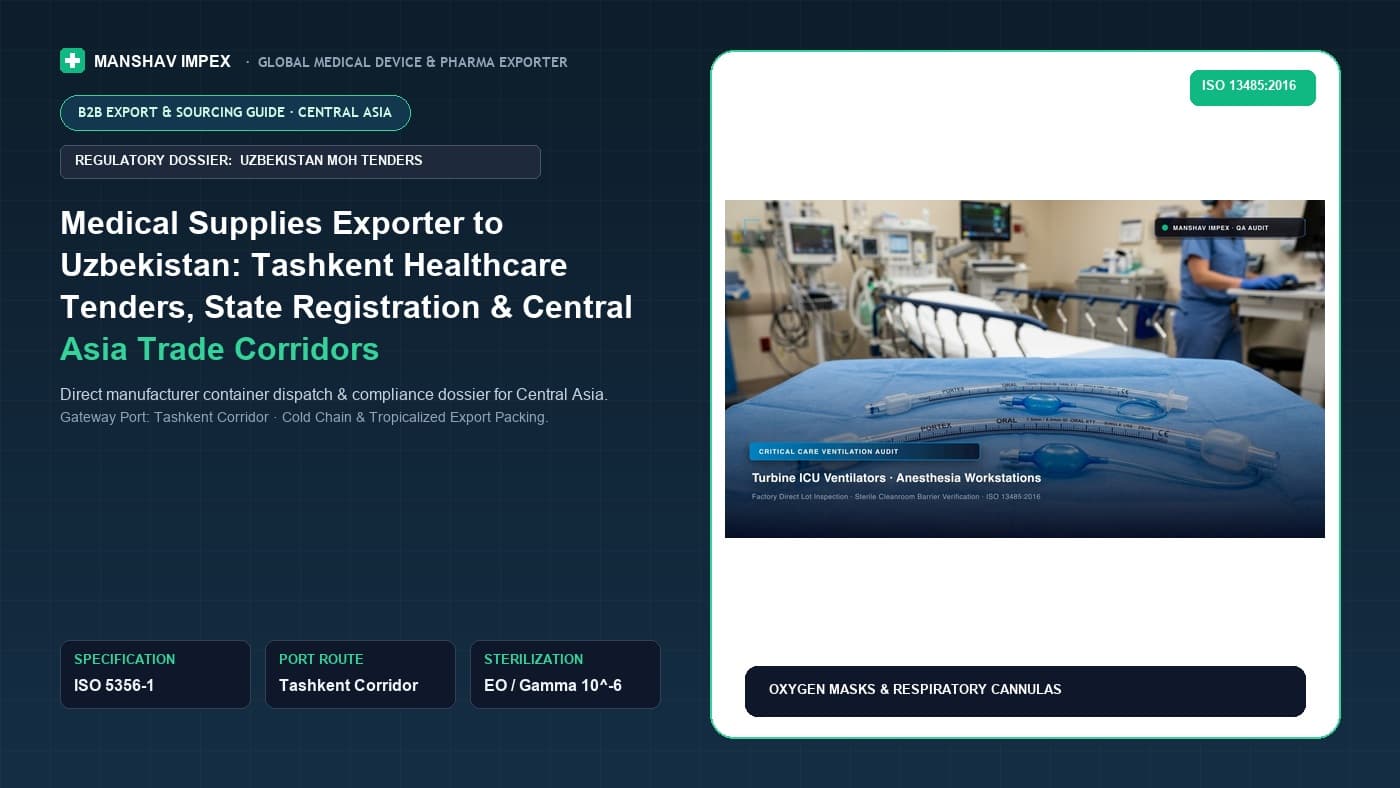This screenshot has width=1400, height=788.
Task: Click the green medical cross logo icon
Action: click(72, 61)
